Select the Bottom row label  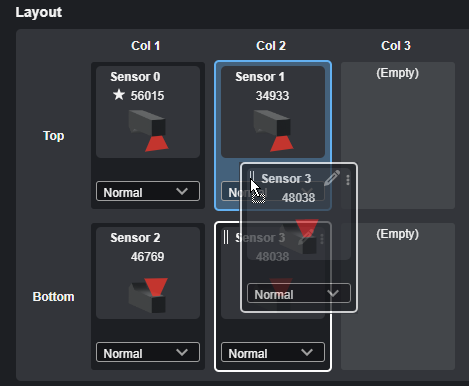(x=53, y=297)
